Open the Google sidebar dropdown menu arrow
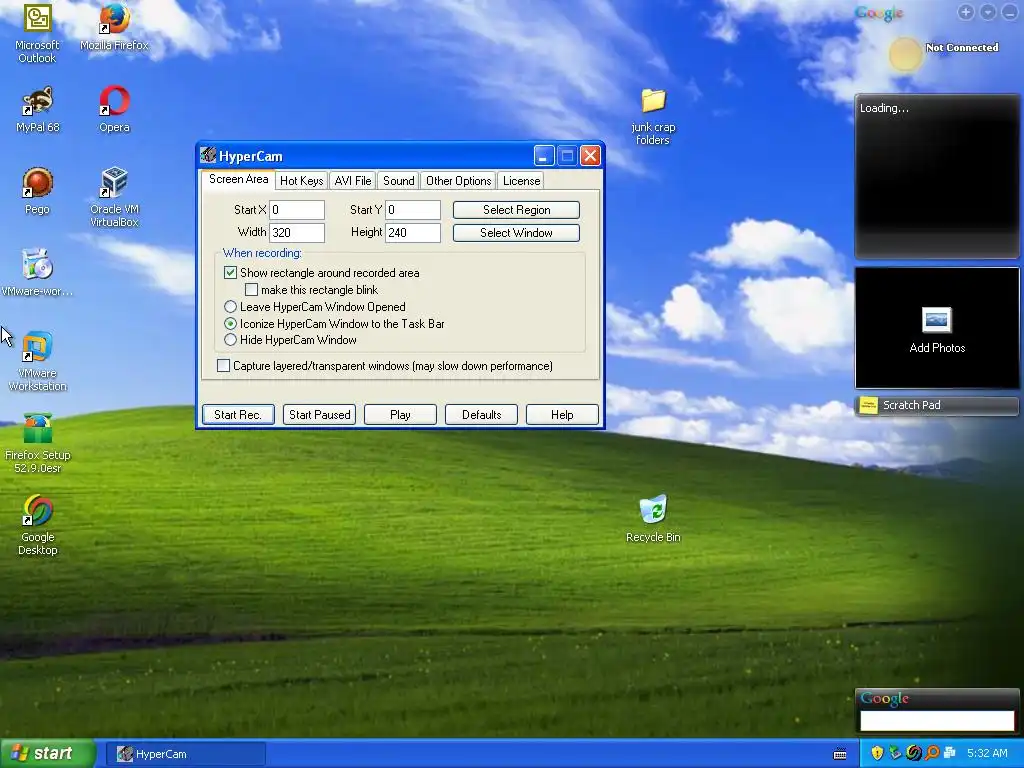 [988, 12]
